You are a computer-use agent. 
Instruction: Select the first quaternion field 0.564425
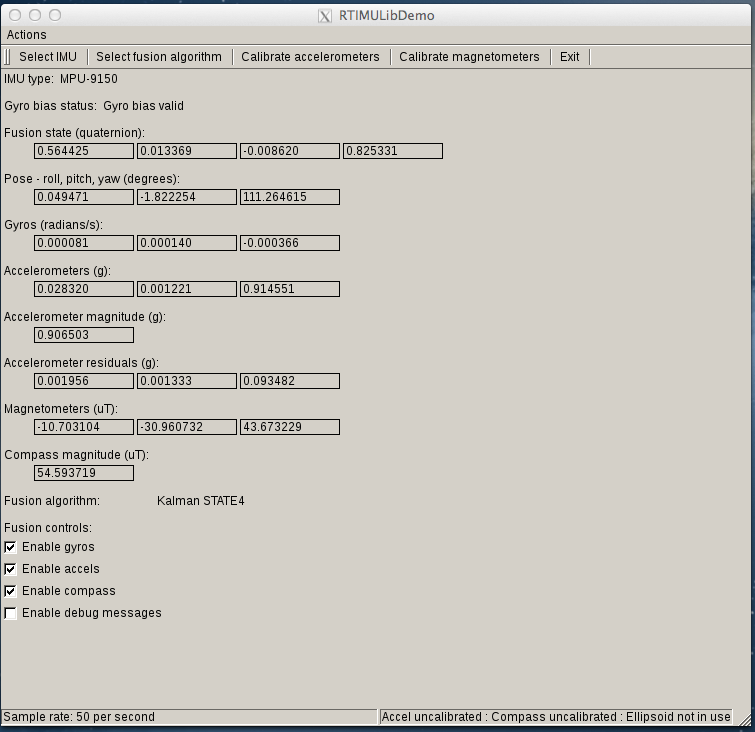(84, 151)
